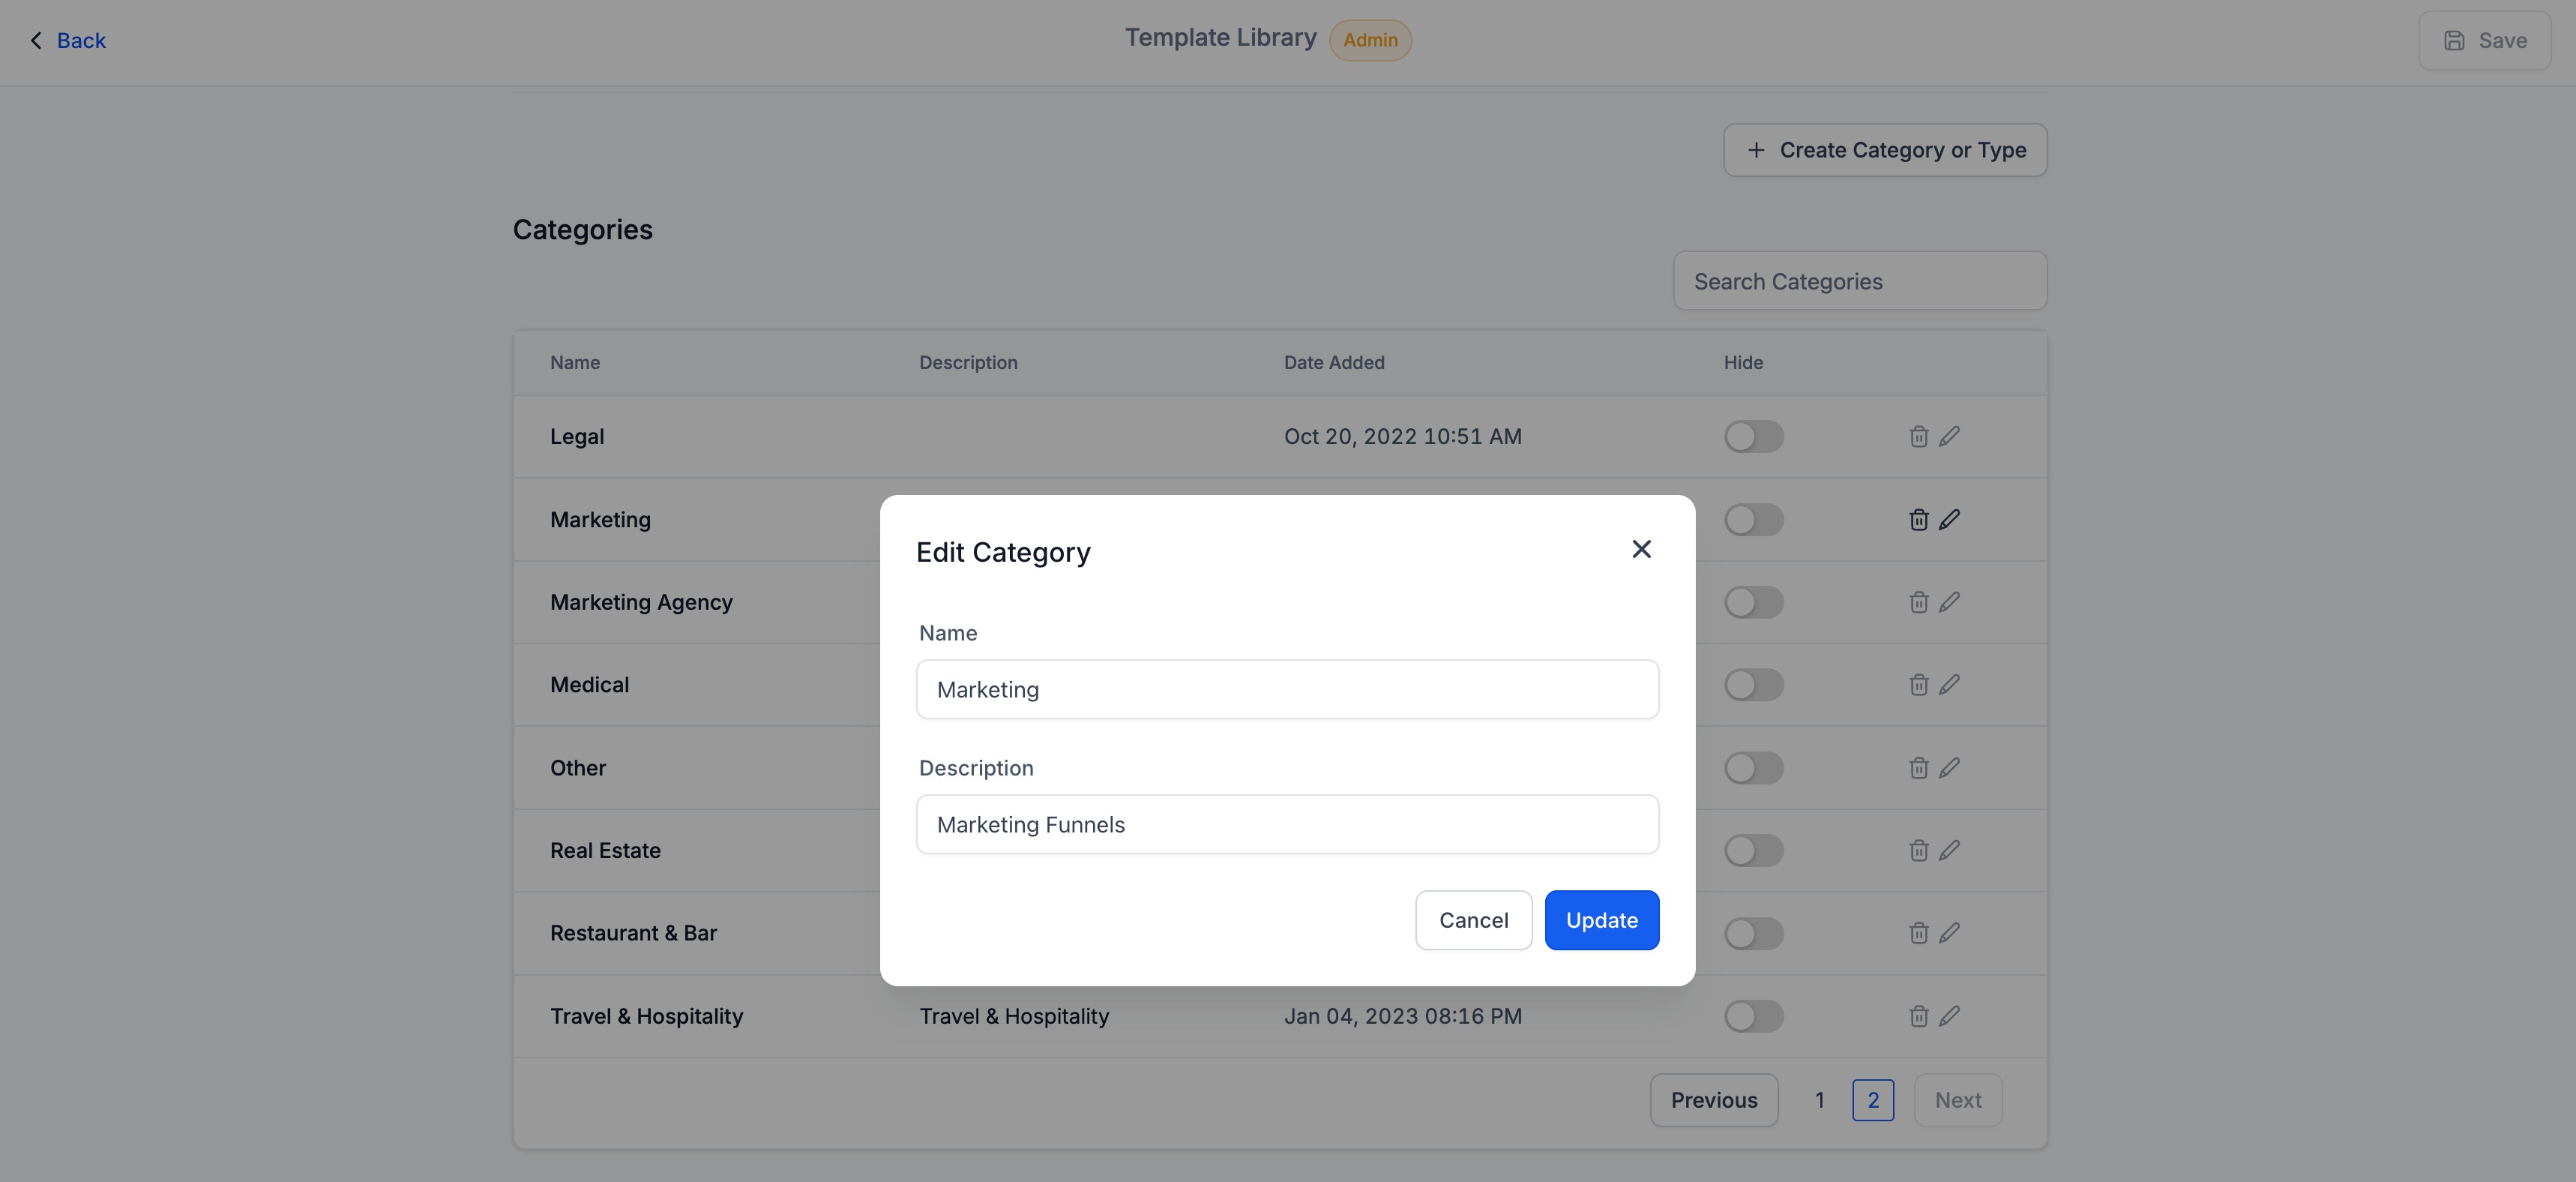Edit the Legal category with pencil icon
The width and height of the screenshot is (2576, 1182).
pos(1949,437)
